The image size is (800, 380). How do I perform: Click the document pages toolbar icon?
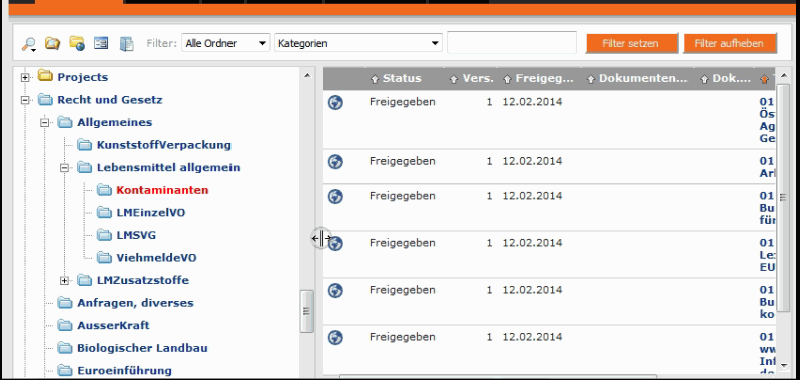click(x=126, y=44)
